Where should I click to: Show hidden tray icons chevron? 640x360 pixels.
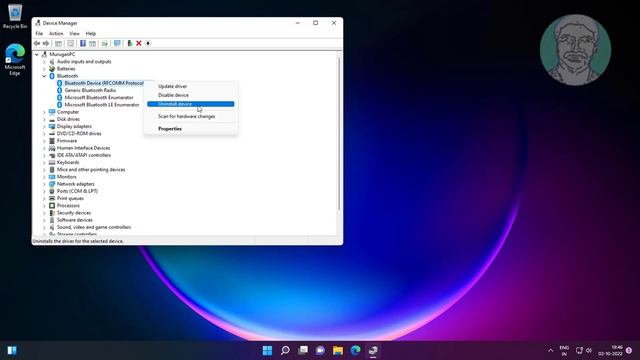[x=551, y=350]
